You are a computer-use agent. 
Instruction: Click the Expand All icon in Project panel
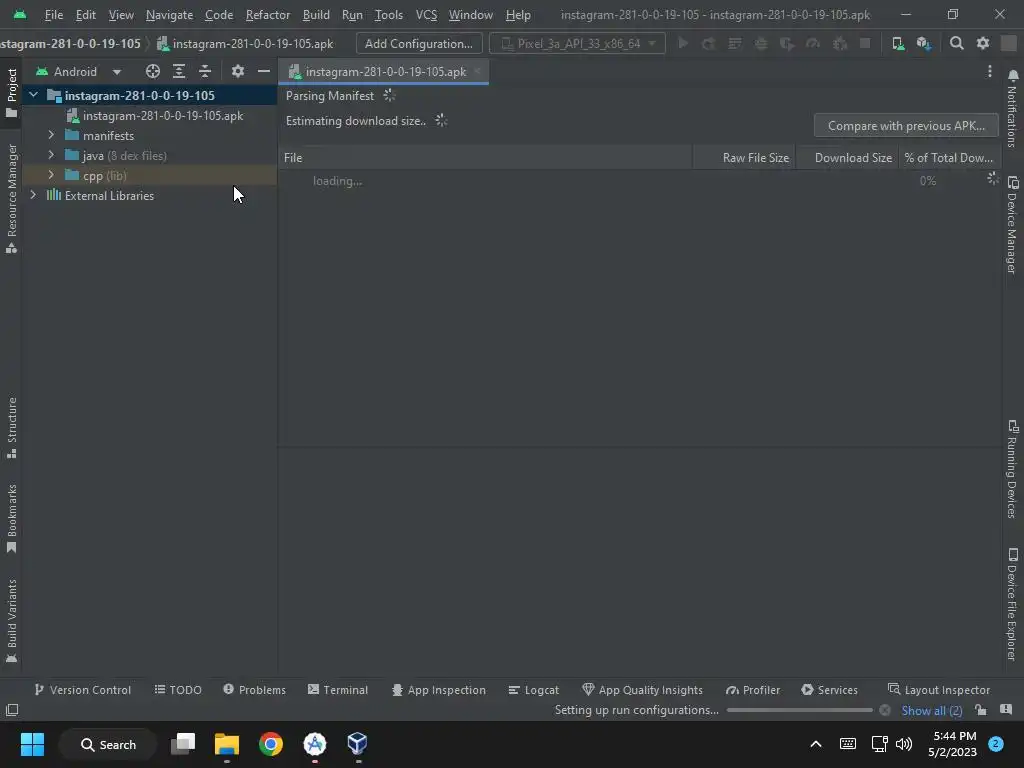pos(179,72)
